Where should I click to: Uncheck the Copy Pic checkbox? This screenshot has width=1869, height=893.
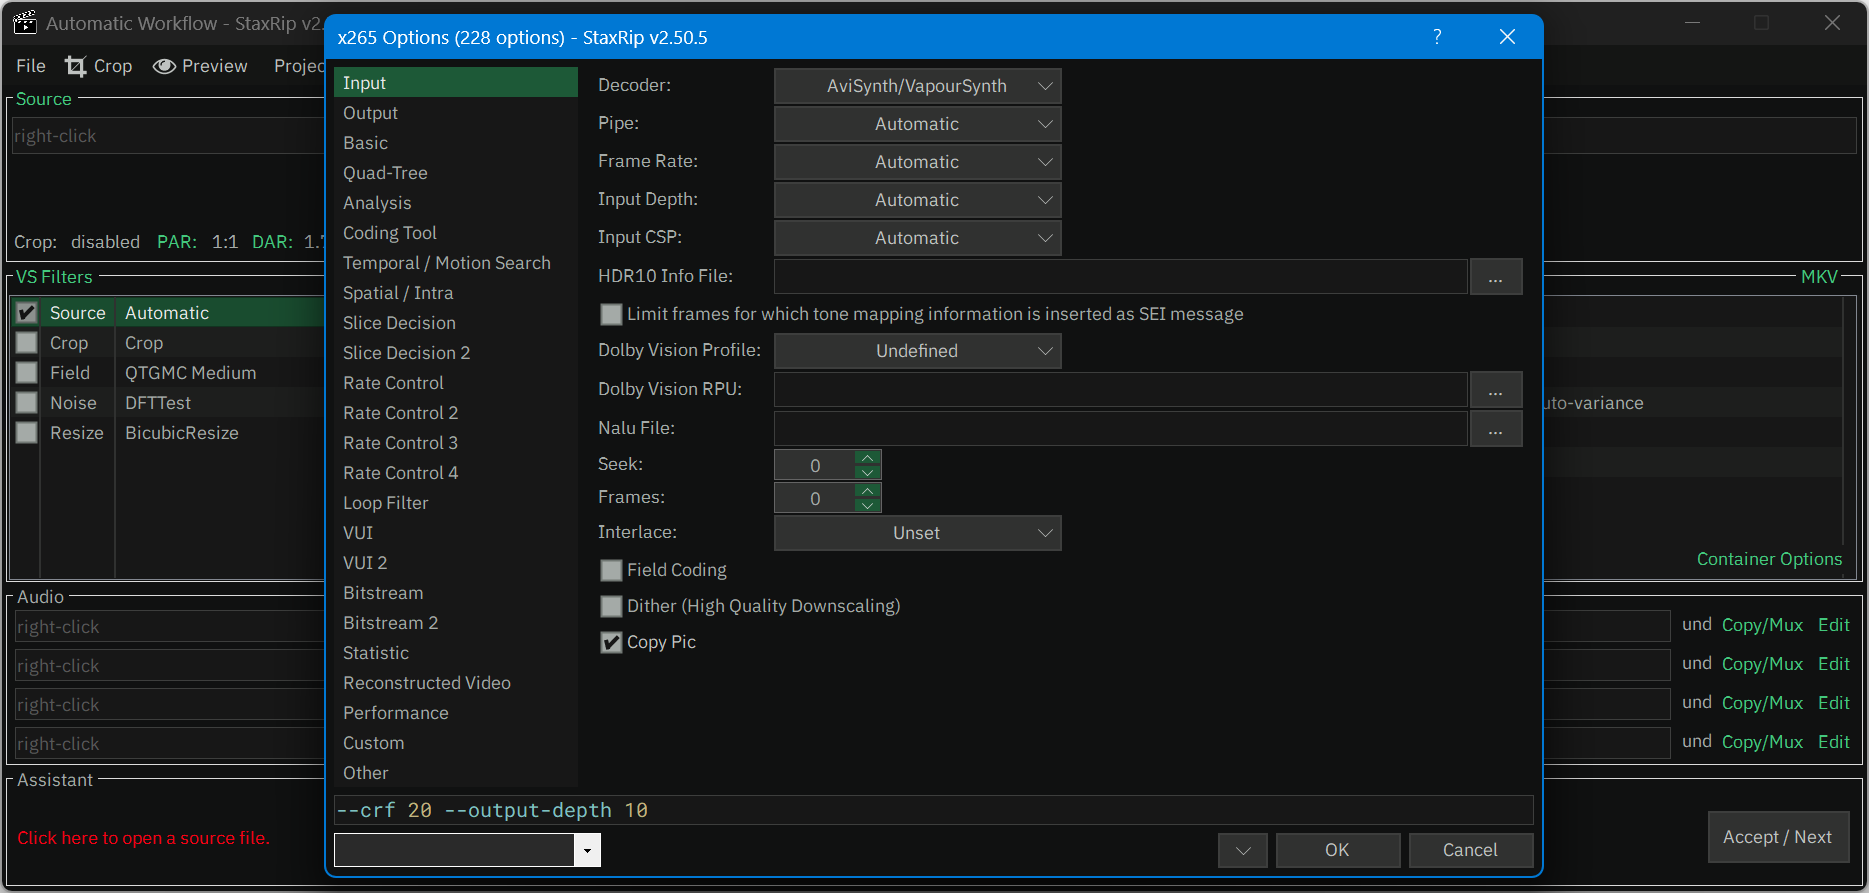(x=611, y=642)
